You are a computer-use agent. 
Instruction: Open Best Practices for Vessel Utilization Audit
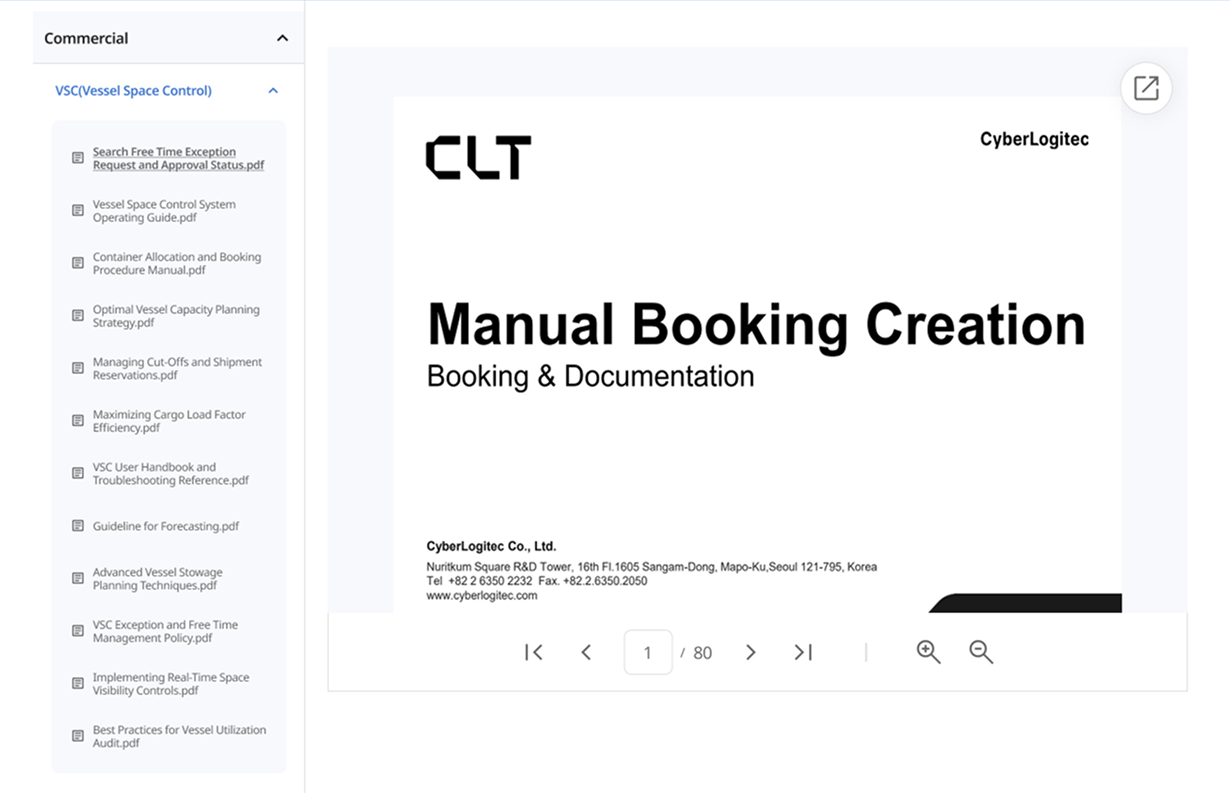[x=179, y=736]
